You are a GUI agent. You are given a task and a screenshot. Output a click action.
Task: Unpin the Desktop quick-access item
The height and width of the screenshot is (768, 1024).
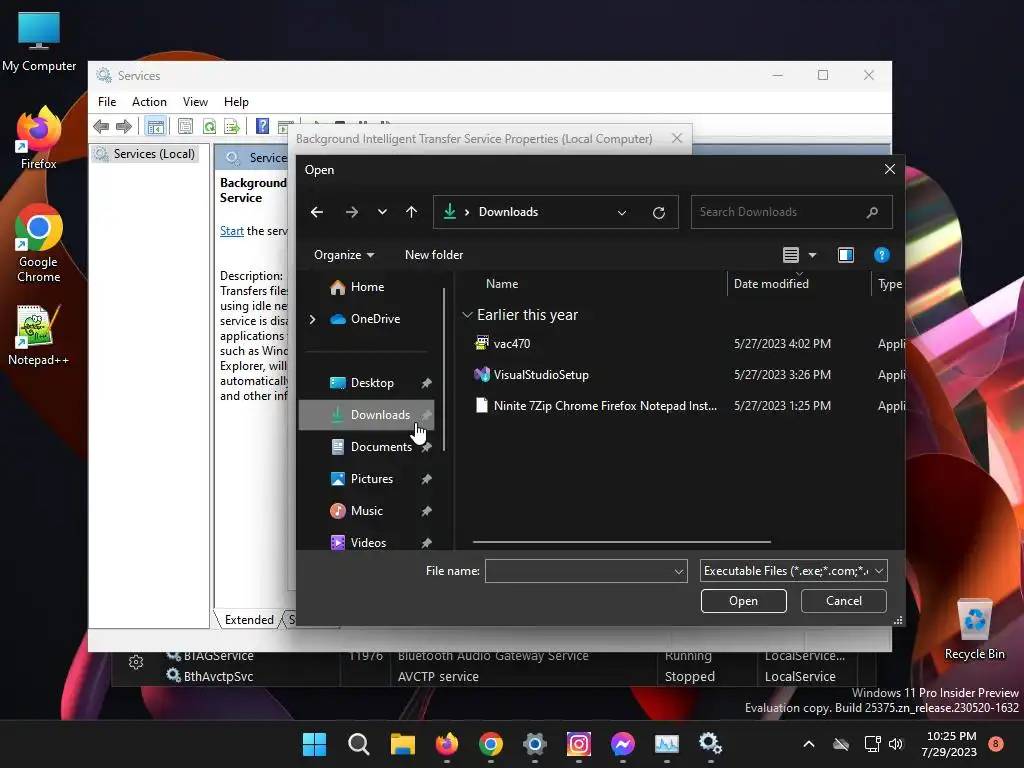coord(426,383)
